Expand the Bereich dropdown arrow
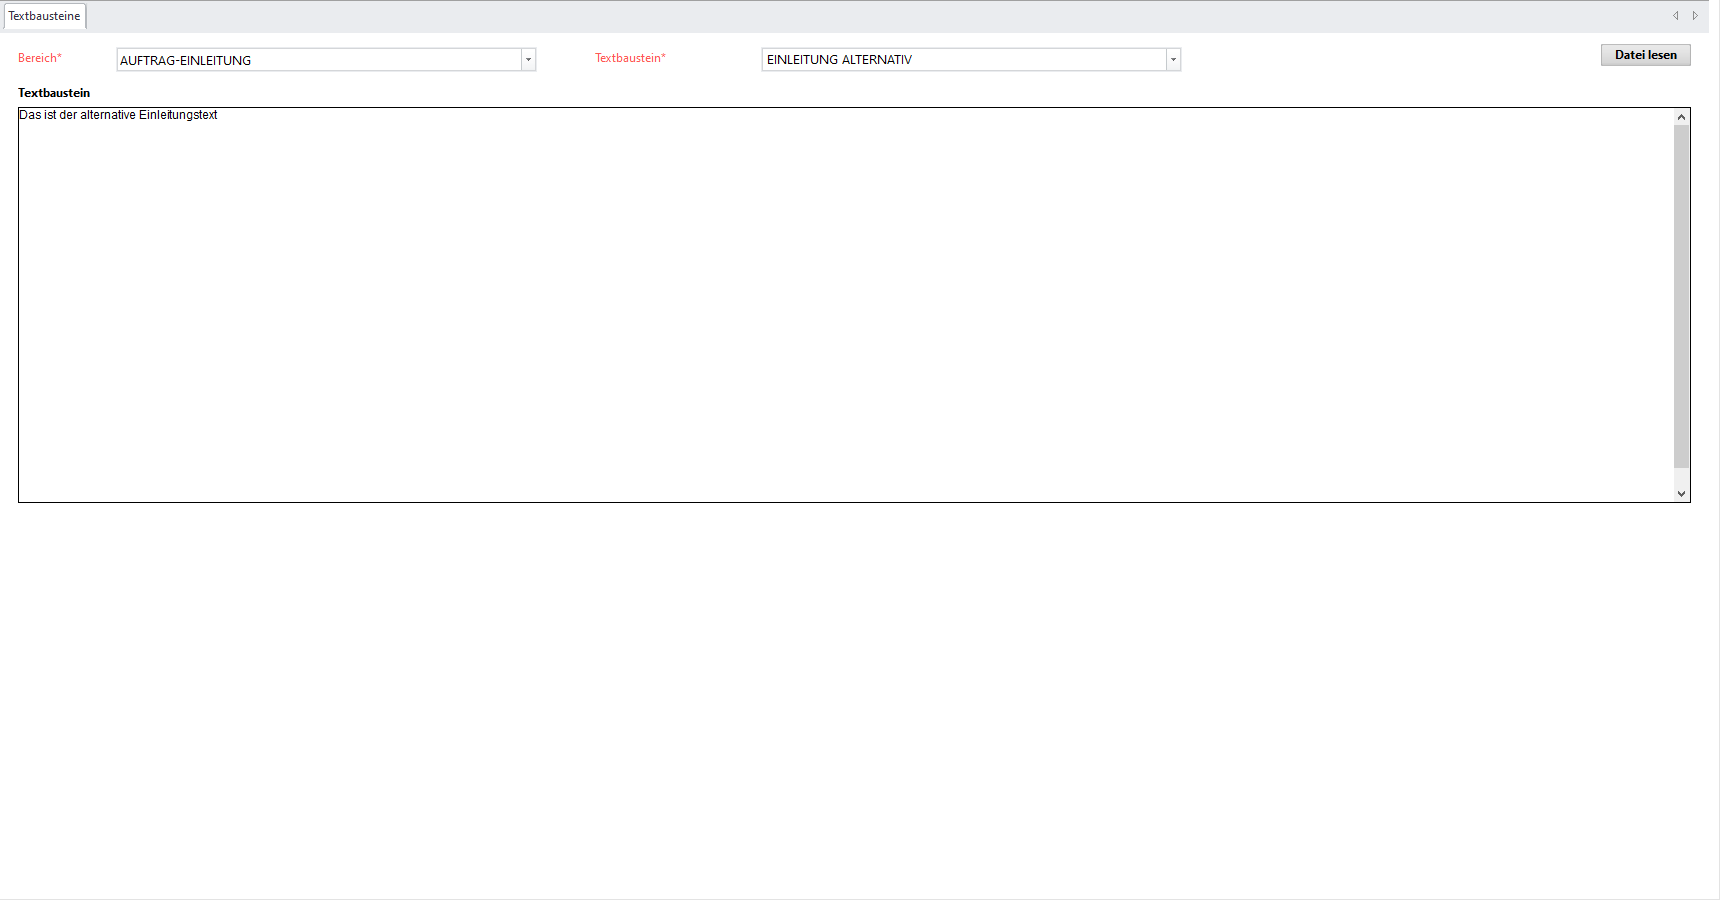The image size is (1720, 900). 528,60
